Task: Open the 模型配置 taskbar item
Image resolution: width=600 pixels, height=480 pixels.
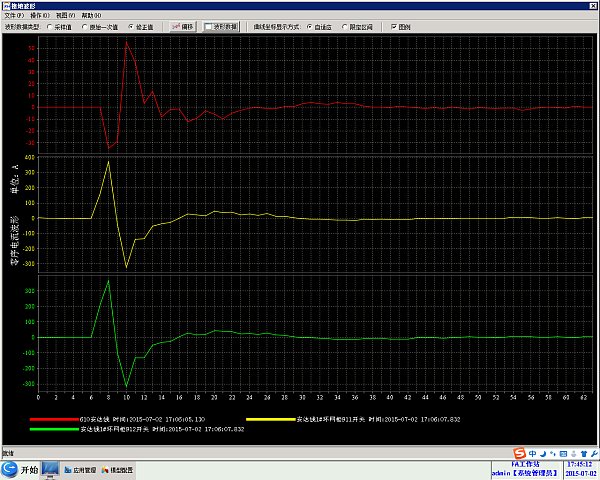Action: pos(117,470)
